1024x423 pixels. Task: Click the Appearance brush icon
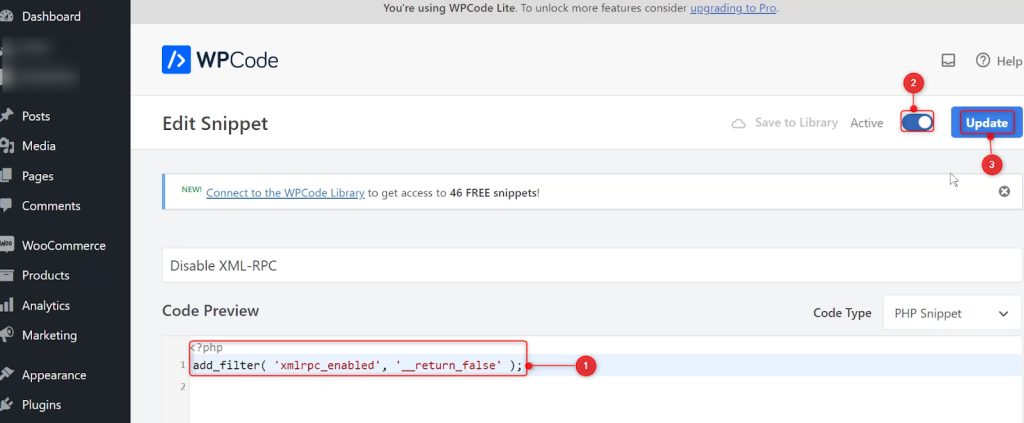[6, 375]
